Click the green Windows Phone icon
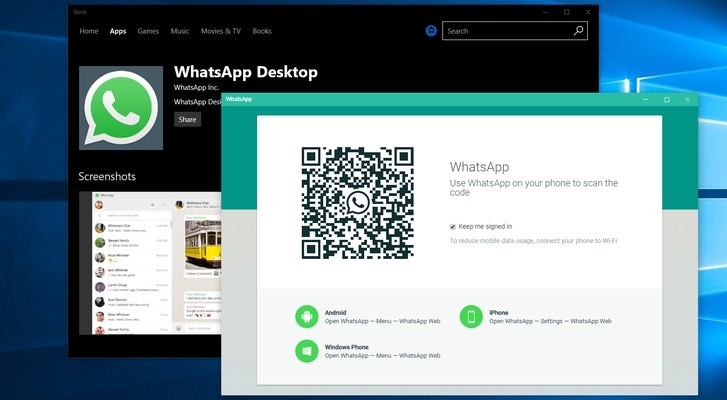 [x=306, y=351]
